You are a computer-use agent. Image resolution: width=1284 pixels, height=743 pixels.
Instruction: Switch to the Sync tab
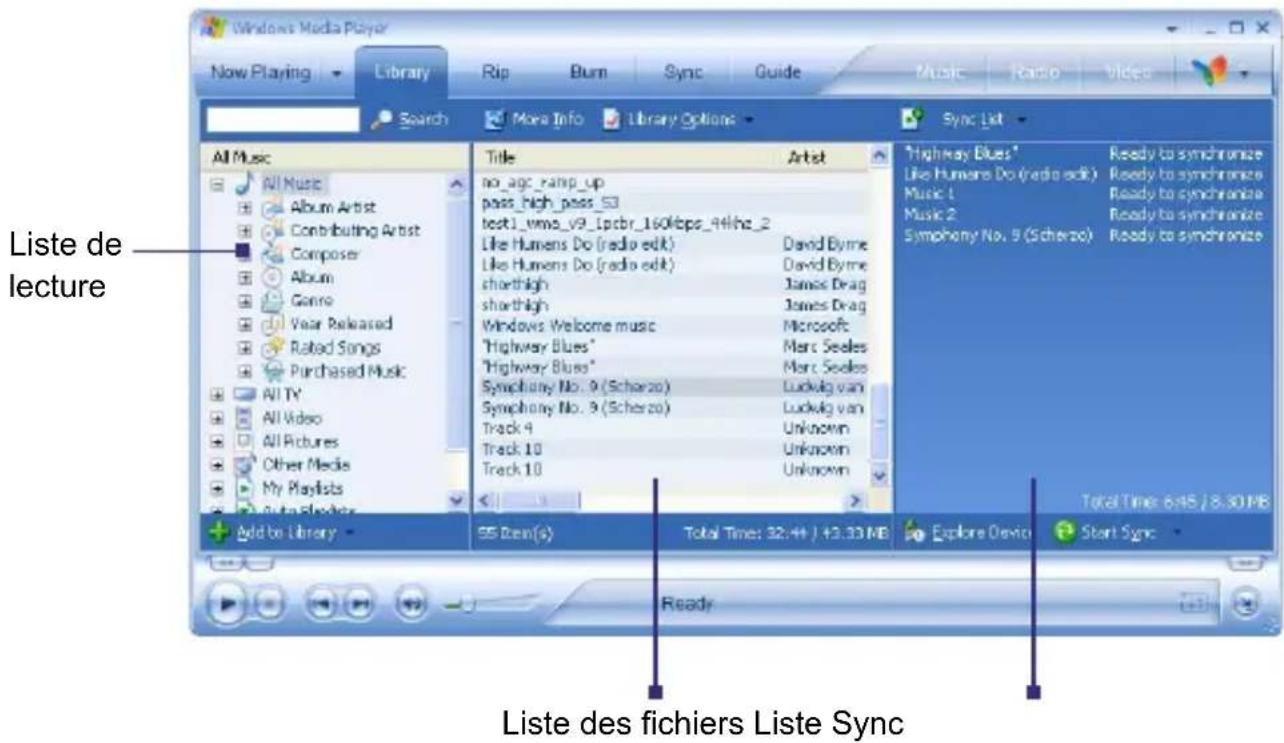coord(683,73)
